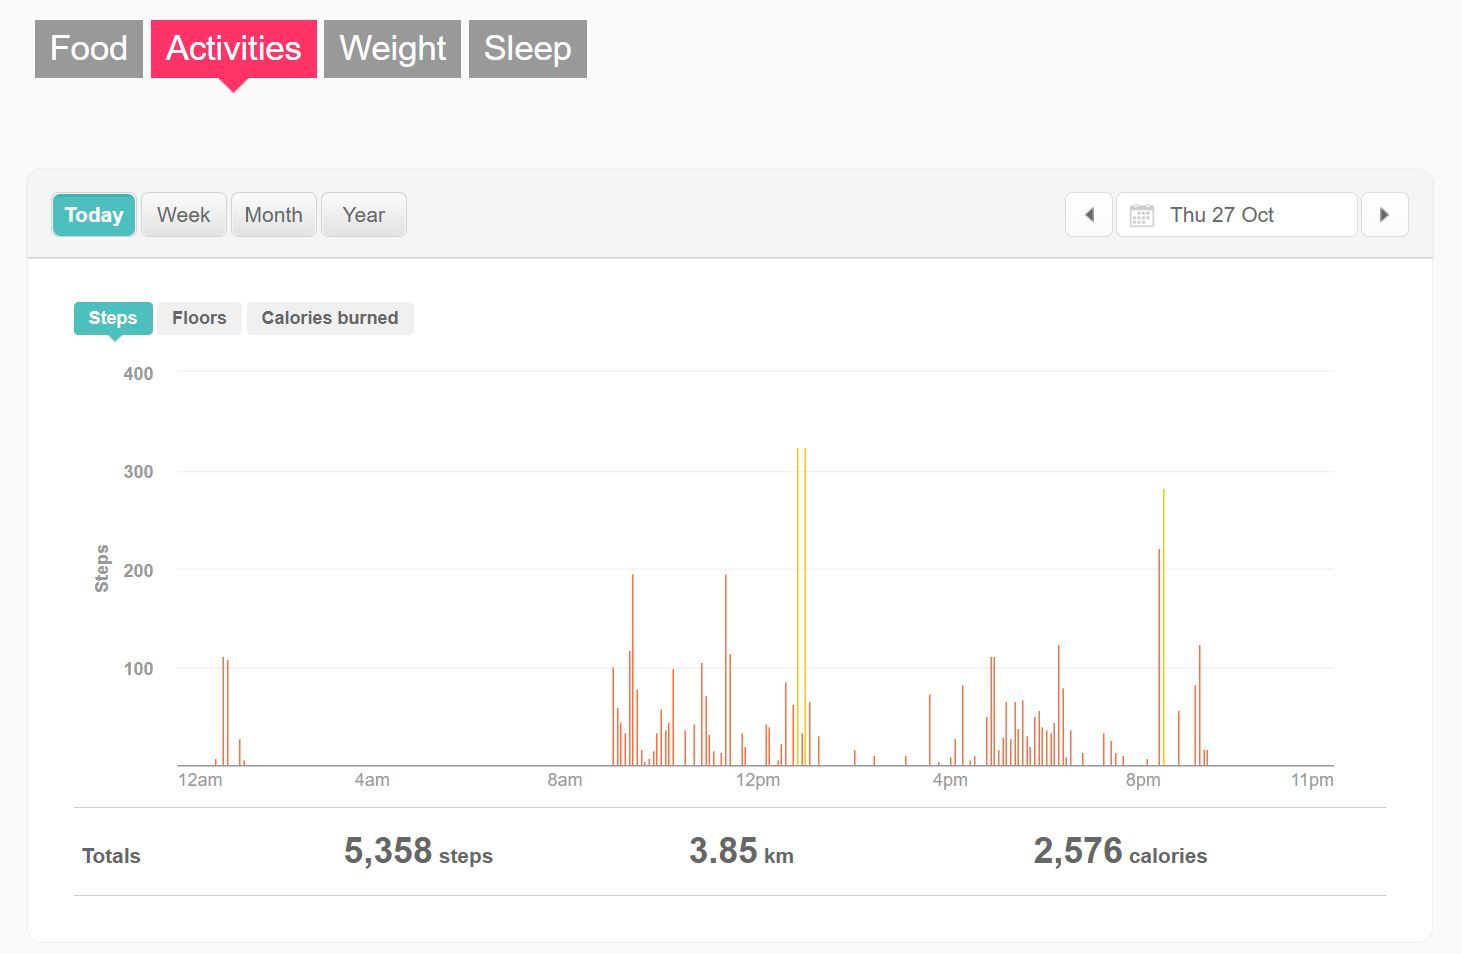Click the Weight section link
The width and height of the screenshot is (1462, 954).
[x=391, y=47]
